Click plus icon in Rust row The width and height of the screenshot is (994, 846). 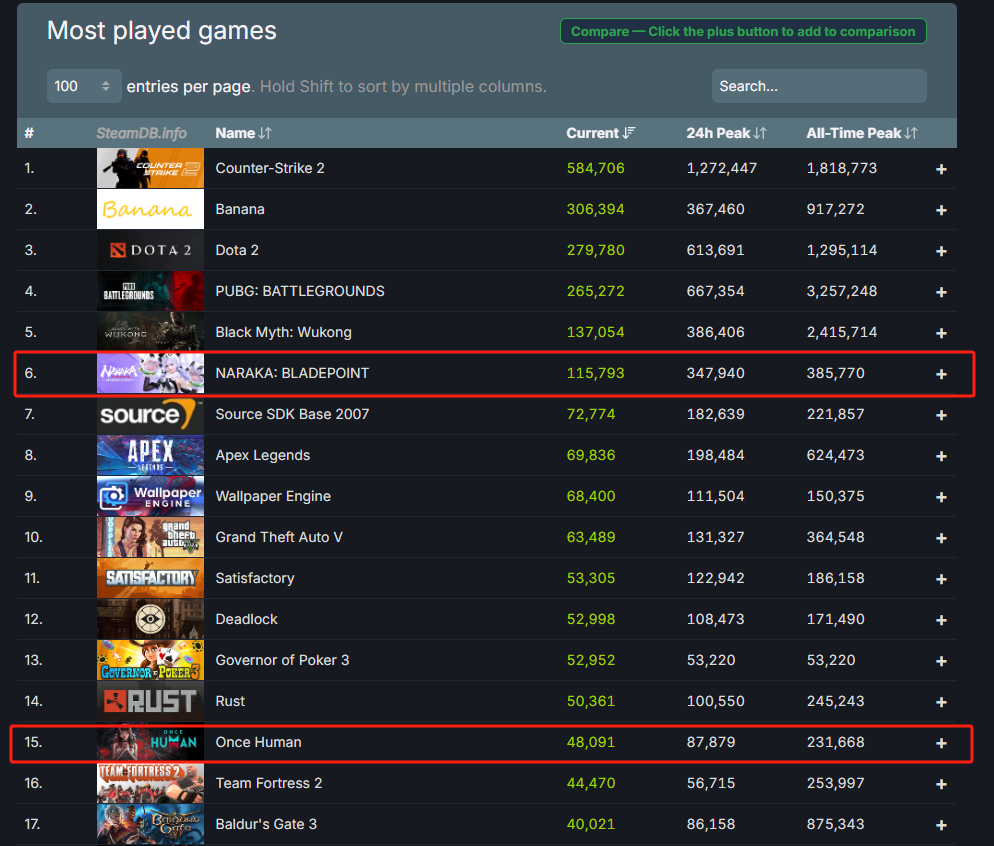[x=941, y=702]
